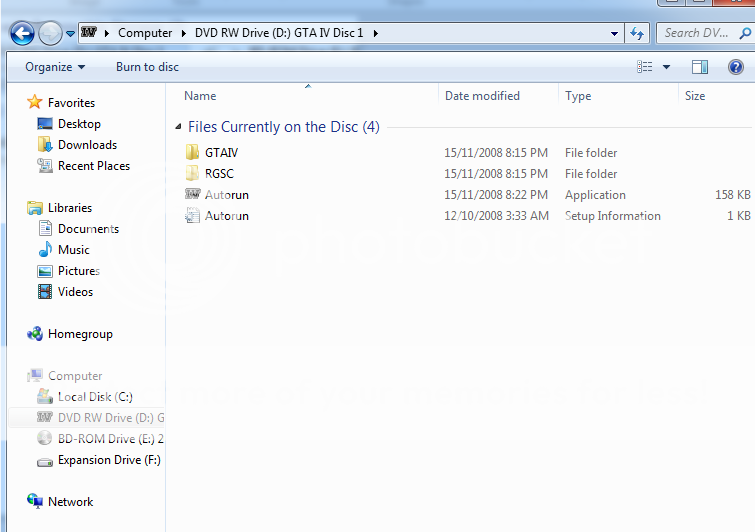Click the Change your view icon
Screen dimensions: 755x532
point(645,67)
